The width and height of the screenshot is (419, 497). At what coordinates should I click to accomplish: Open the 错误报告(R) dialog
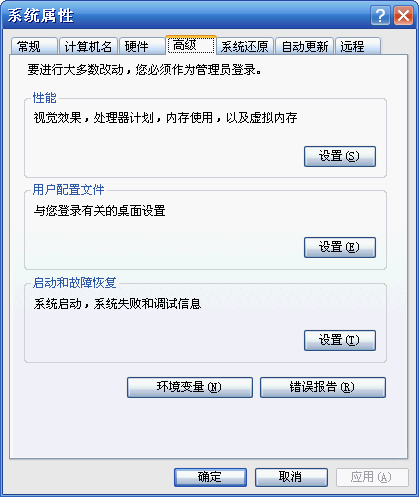323,387
